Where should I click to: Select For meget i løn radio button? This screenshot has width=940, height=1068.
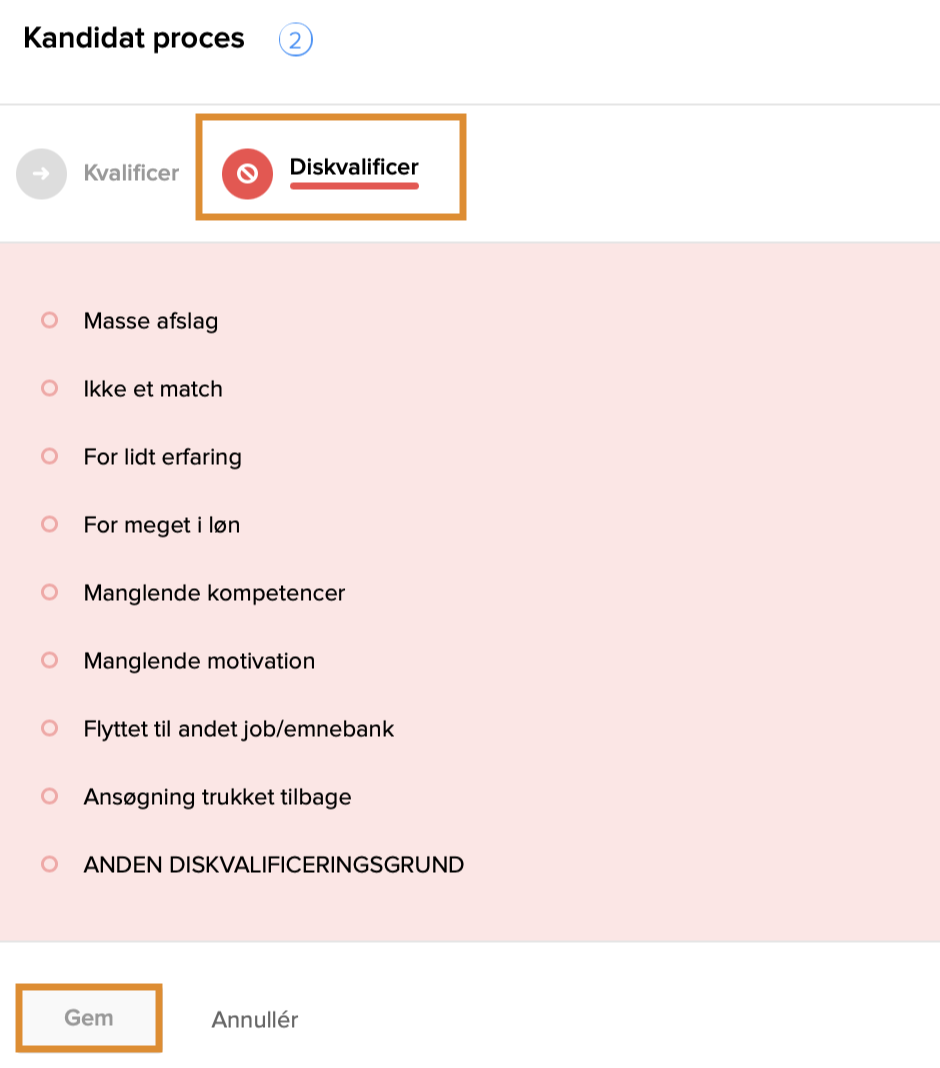[x=49, y=524]
